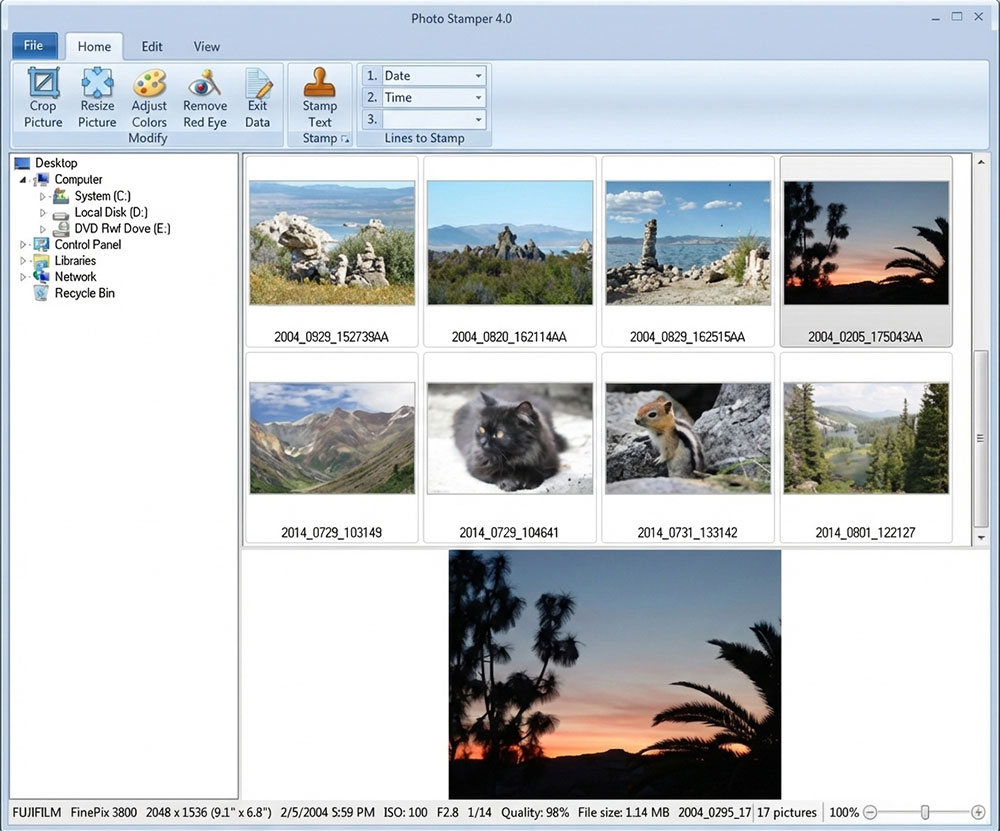
Task: Open the Exif Data editor
Action: click(257, 98)
